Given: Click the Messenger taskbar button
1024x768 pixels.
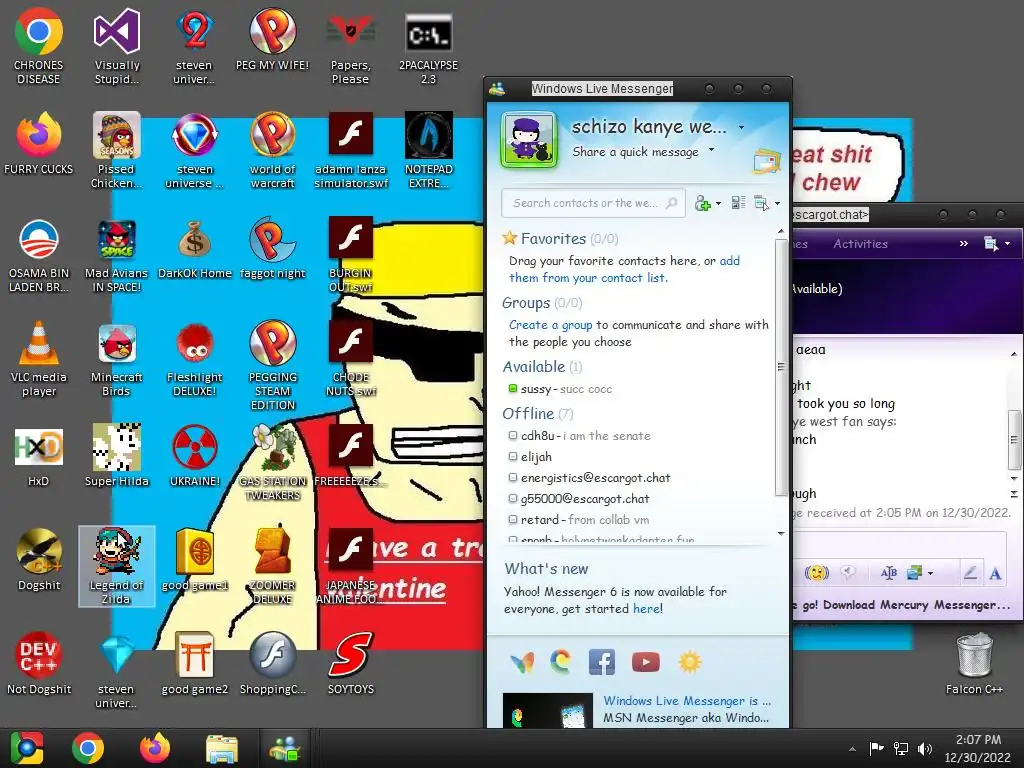Looking at the screenshot, I should (x=285, y=748).
